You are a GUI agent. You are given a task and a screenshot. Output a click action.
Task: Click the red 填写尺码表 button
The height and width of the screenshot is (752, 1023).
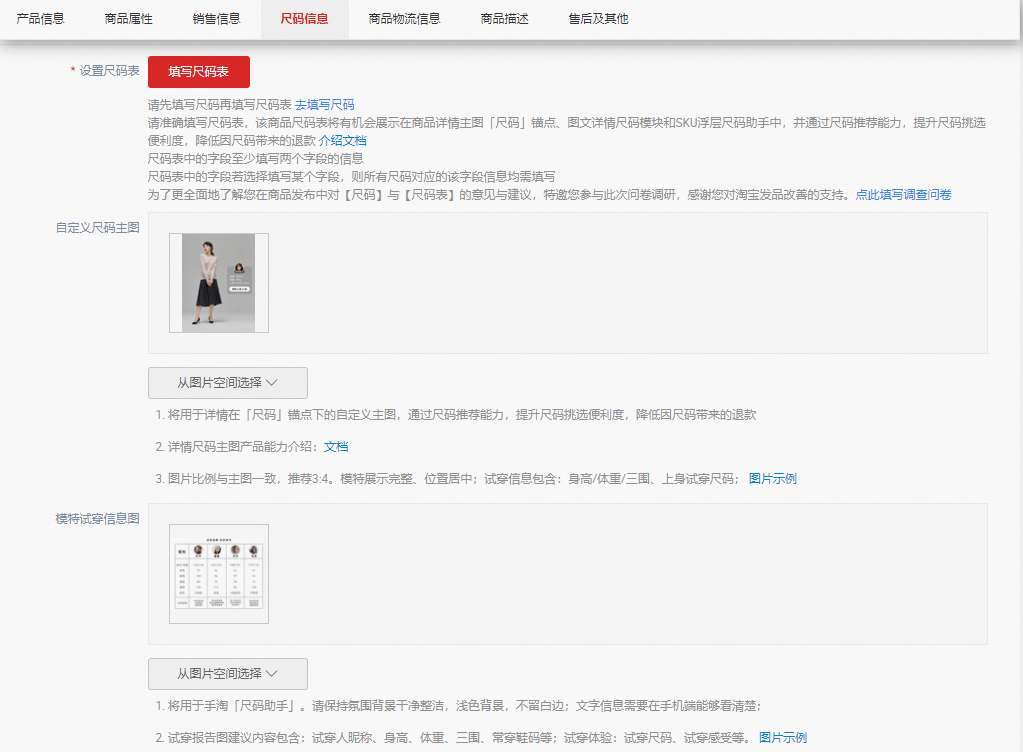click(199, 72)
